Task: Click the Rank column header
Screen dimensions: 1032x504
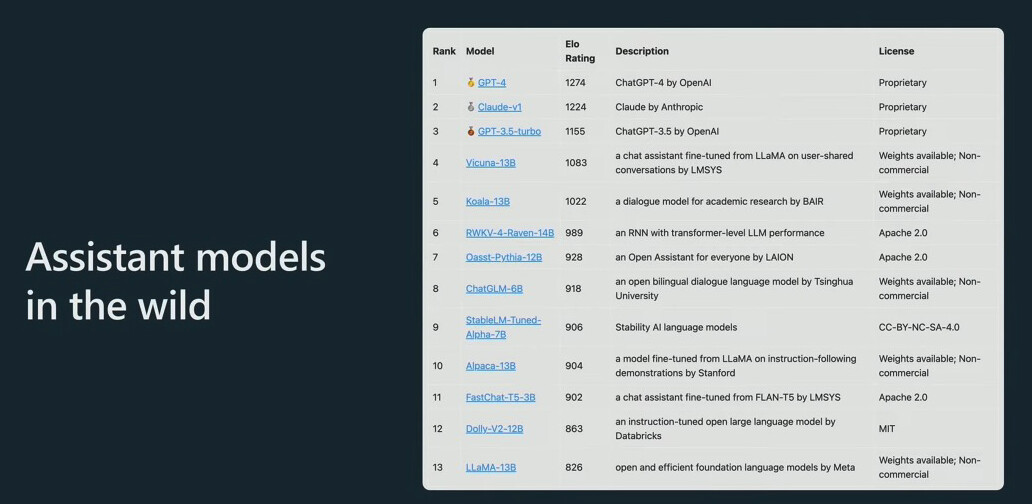Action: pyautogui.click(x=444, y=51)
